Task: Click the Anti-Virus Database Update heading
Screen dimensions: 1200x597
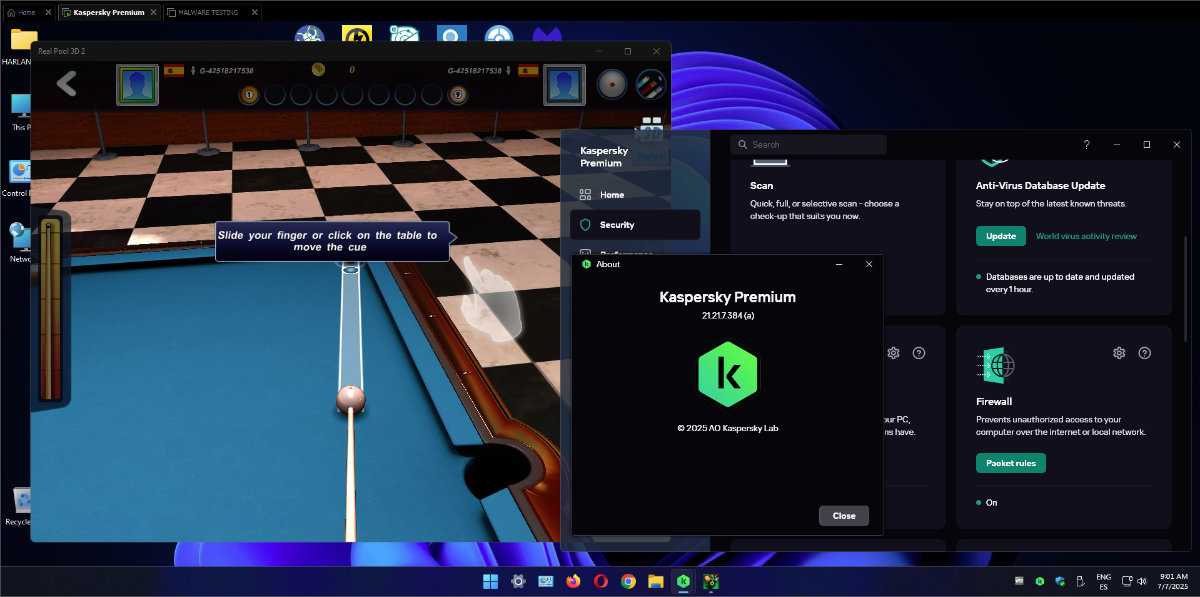Action: click(1040, 186)
